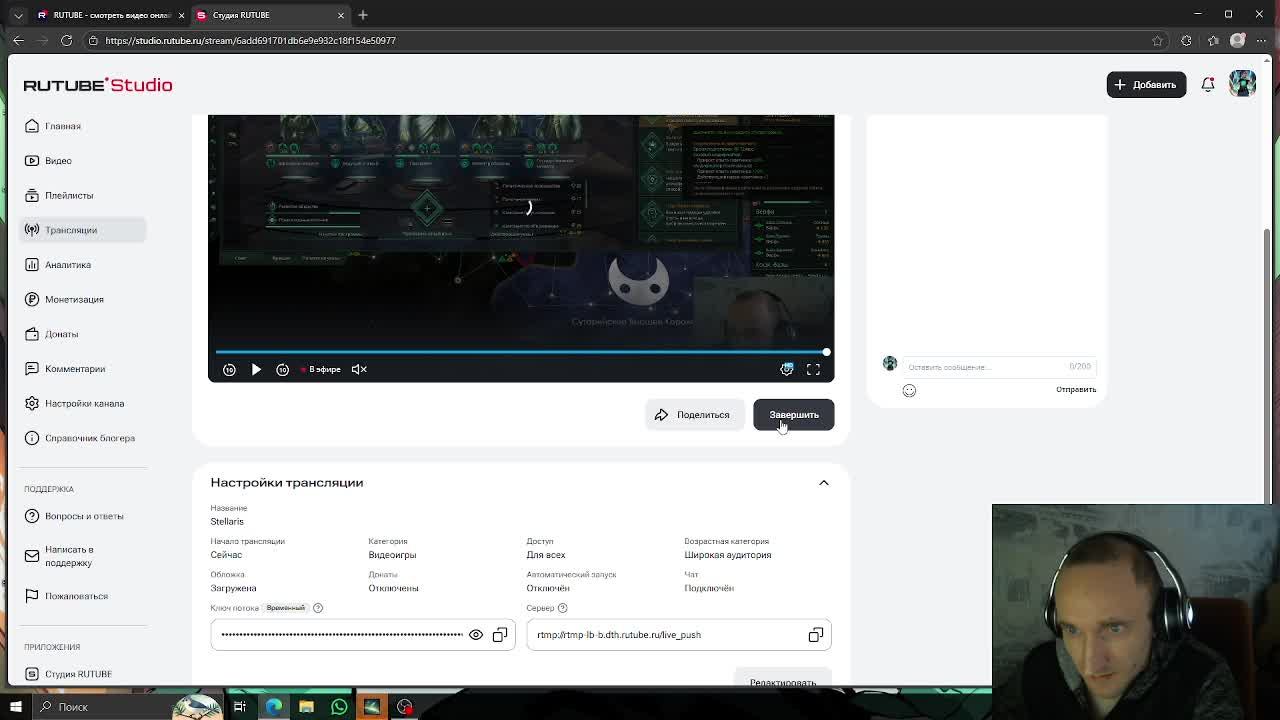
Task: Open Студия RUTUBE app link
Action: point(83,674)
